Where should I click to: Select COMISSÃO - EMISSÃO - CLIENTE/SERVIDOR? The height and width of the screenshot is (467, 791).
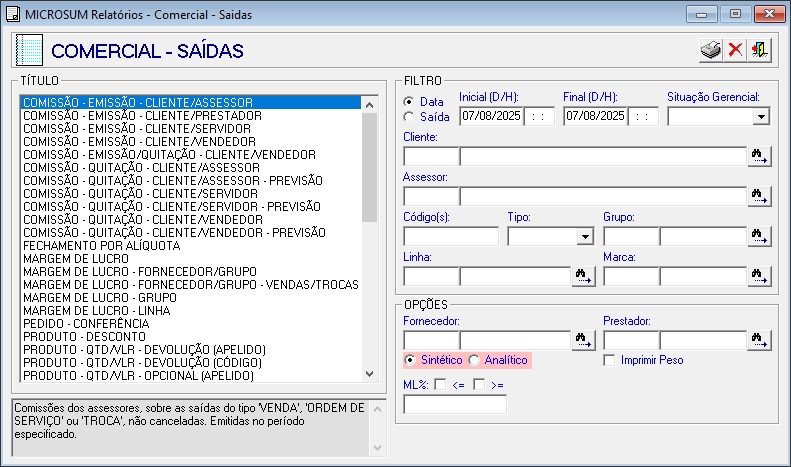click(x=191, y=129)
